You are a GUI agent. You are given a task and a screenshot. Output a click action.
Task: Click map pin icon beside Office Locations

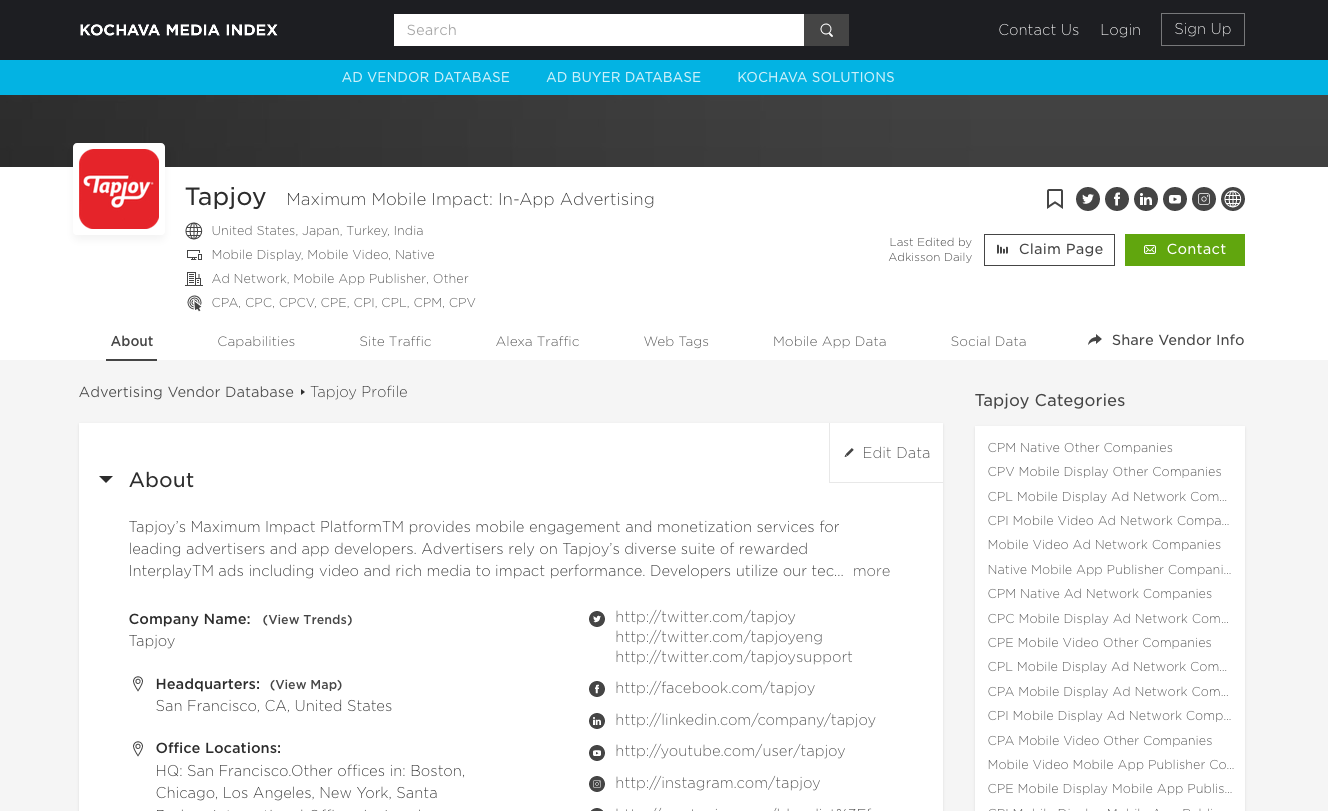click(x=138, y=749)
